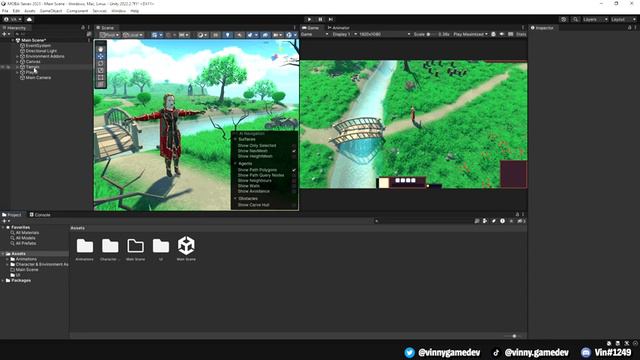Uncheck Show Path Polygons checkbox

[x=294, y=170]
